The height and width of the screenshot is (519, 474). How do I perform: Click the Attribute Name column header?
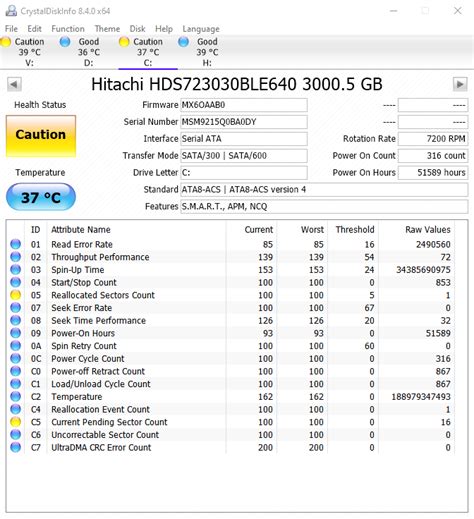pos(81,230)
